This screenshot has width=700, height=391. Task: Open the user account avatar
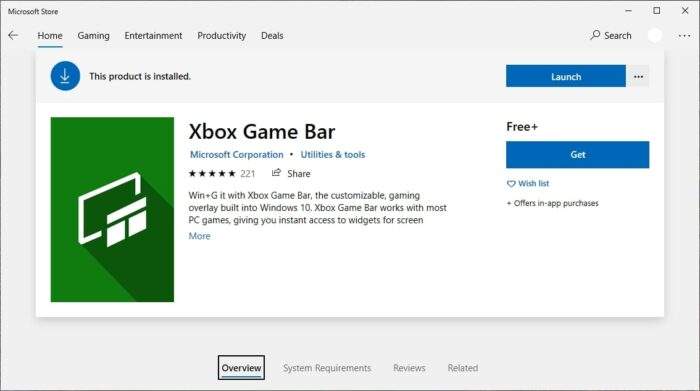655,35
